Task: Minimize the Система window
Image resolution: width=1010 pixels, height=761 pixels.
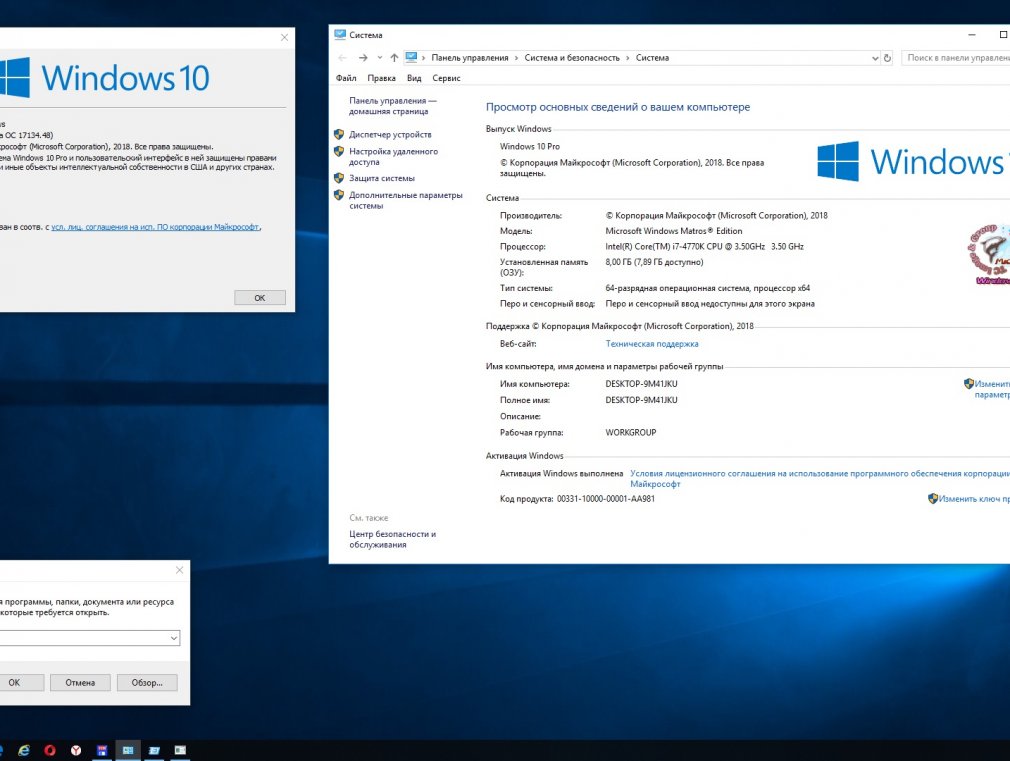Action: [972, 35]
